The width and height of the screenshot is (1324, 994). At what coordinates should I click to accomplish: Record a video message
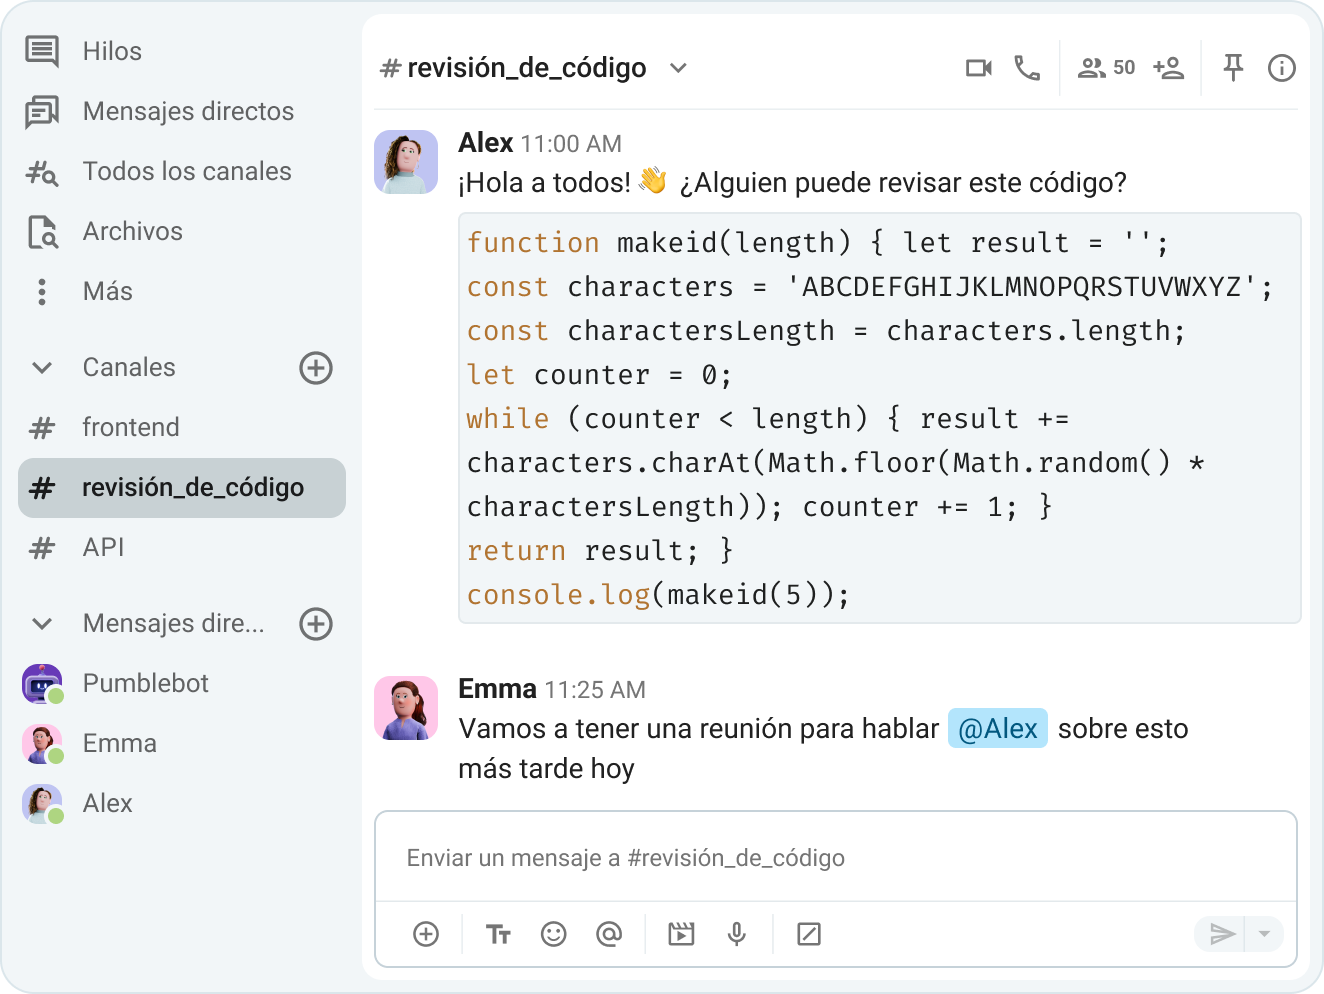click(681, 933)
